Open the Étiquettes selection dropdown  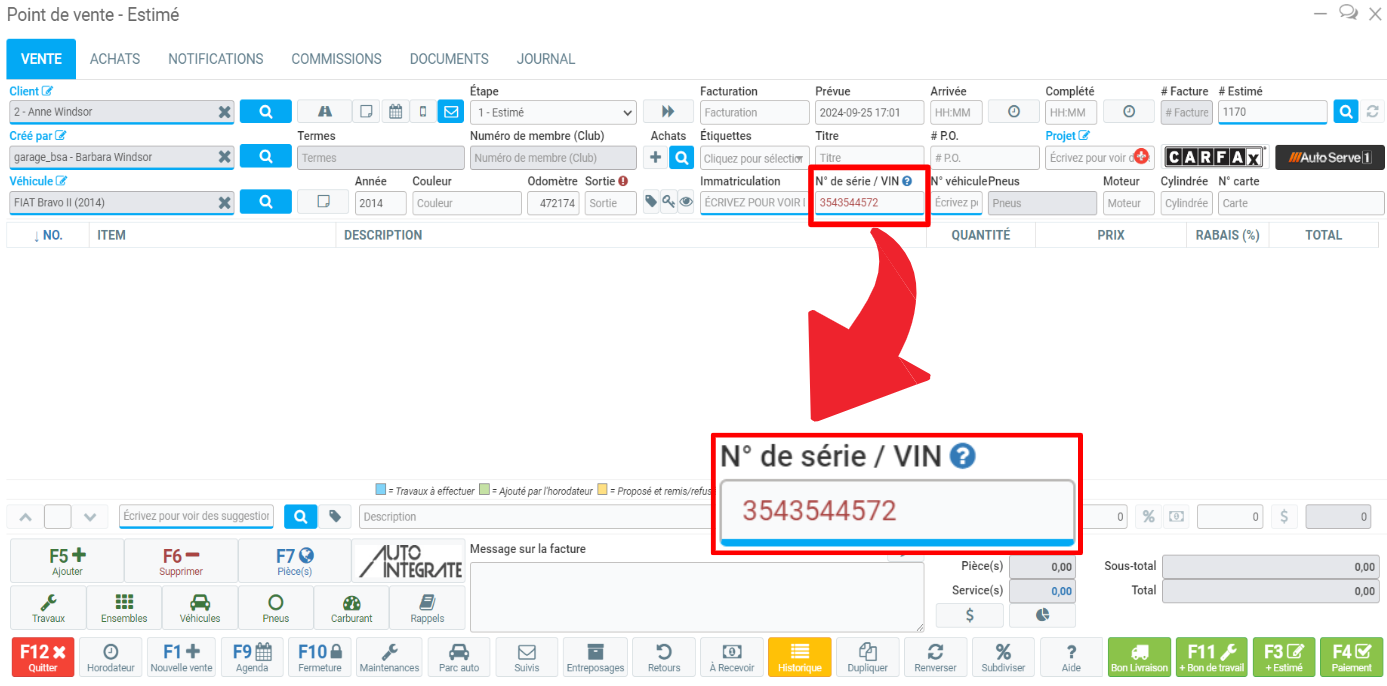755,158
